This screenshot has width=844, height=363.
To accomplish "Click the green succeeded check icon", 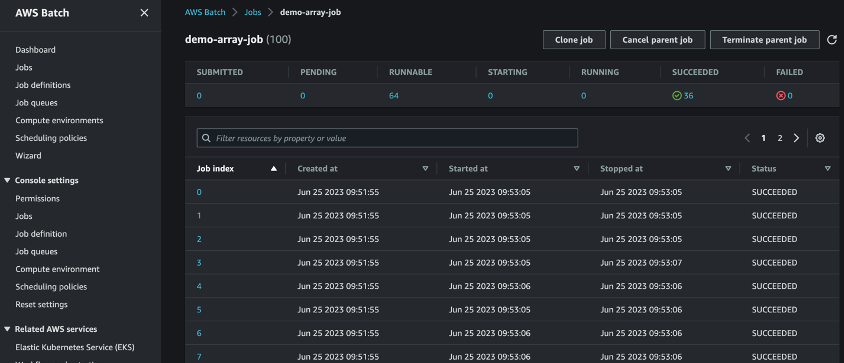I will pyautogui.click(x=677, y=96).
